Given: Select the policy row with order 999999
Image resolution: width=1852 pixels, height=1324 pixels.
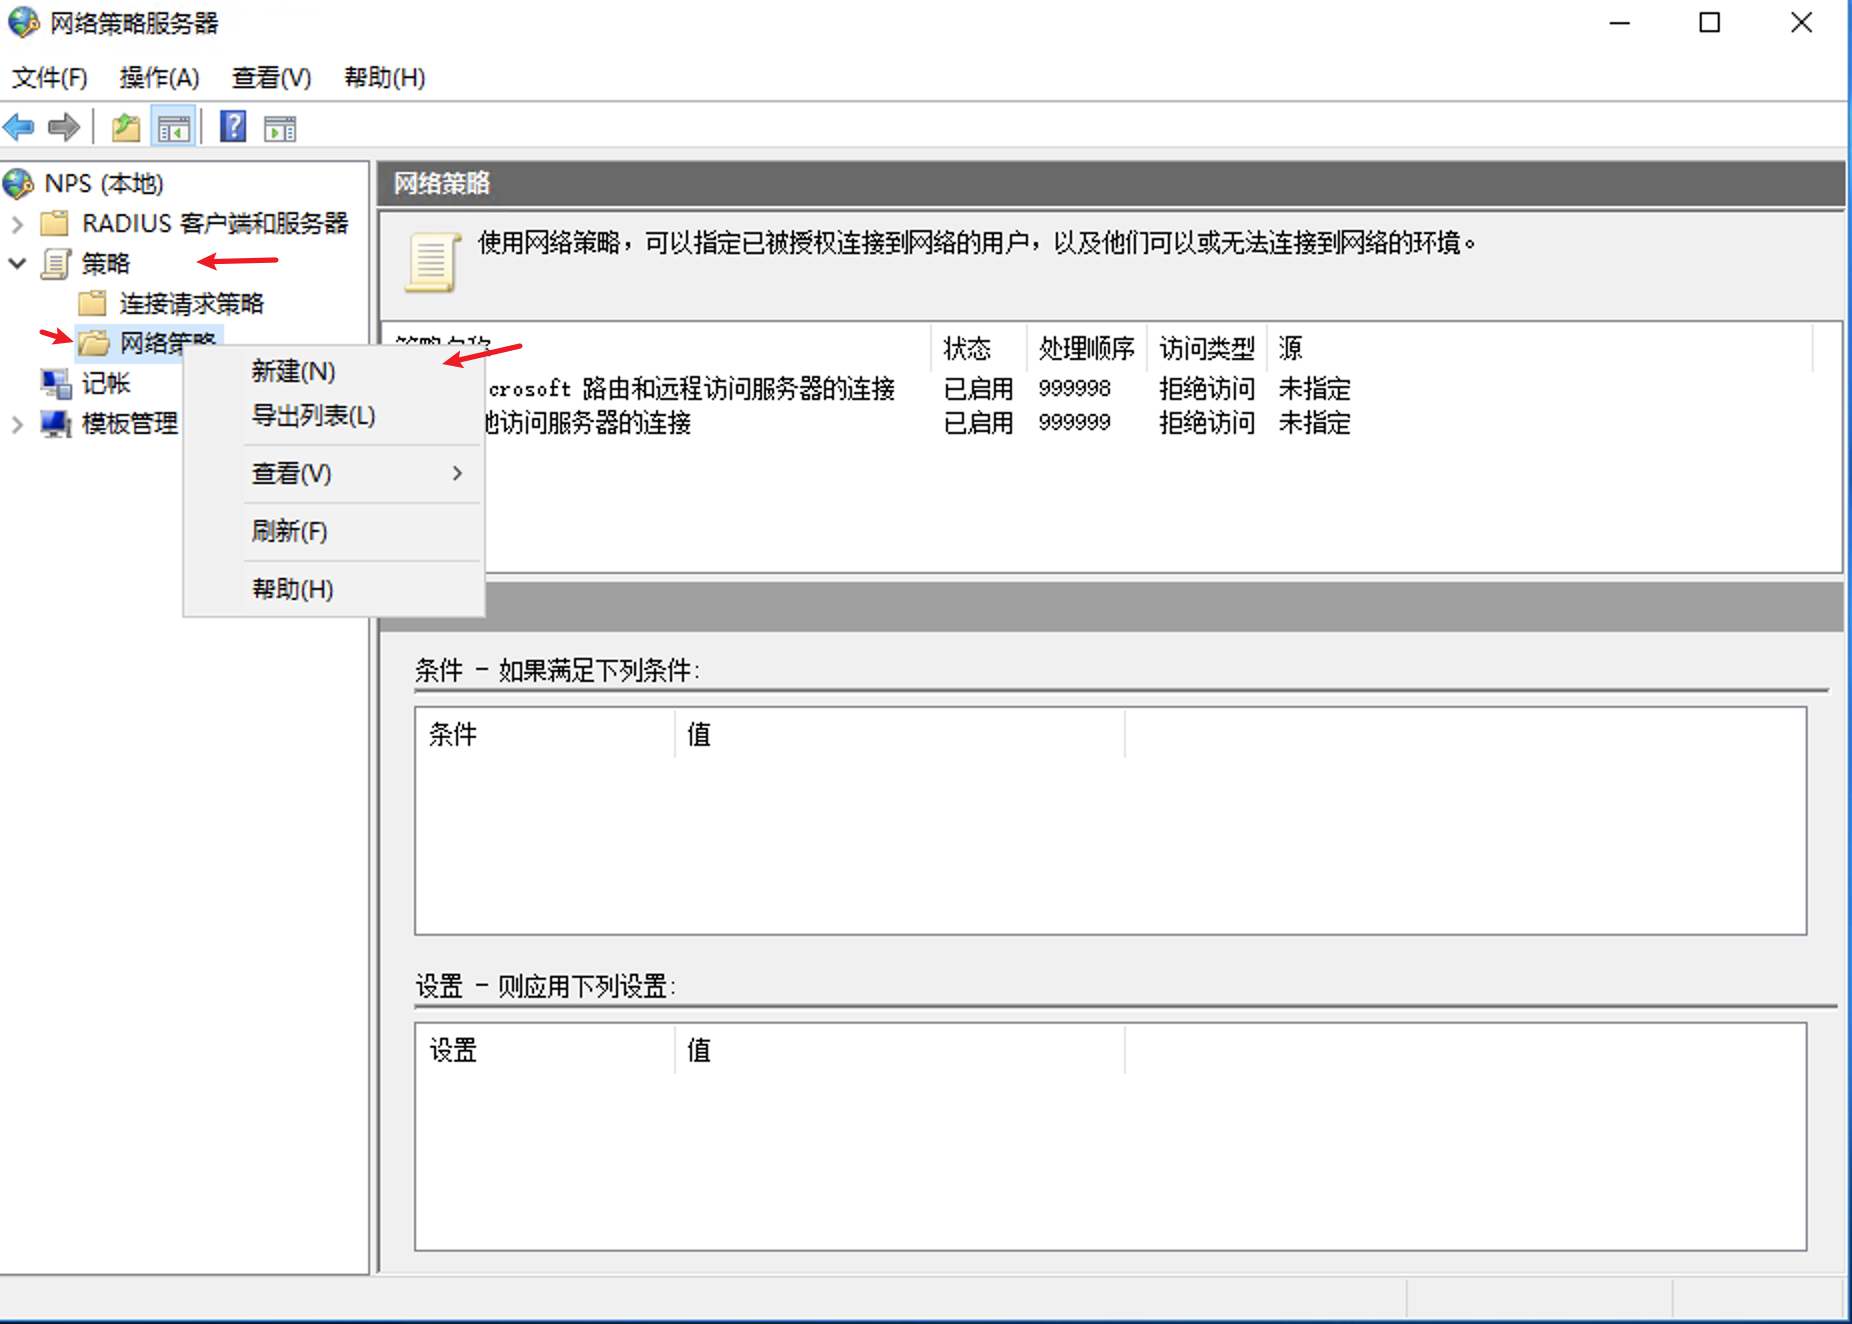Looking at the screenshot, I should 700,422.
